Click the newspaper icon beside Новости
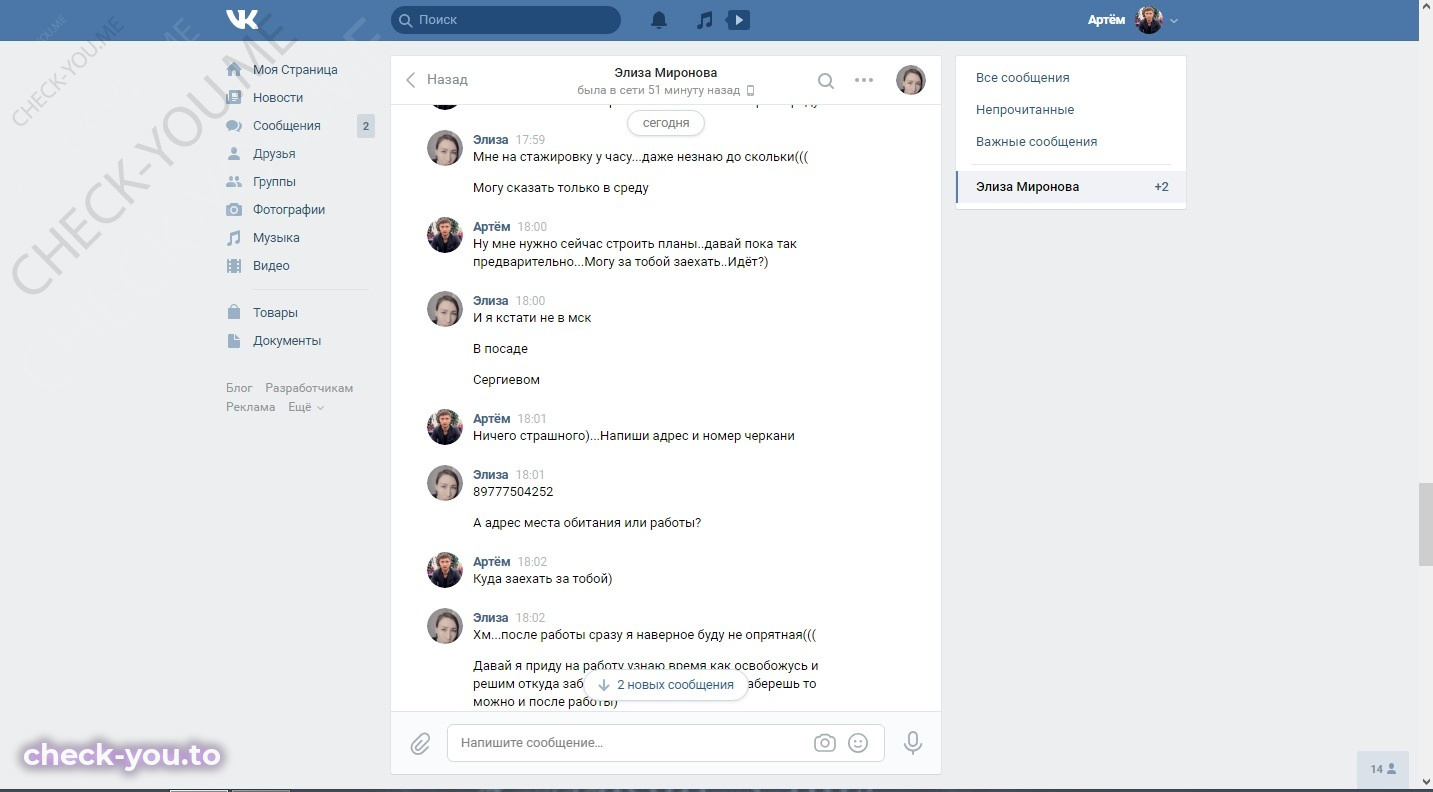Screen dimensions: 1433x792 click(234, 98)
